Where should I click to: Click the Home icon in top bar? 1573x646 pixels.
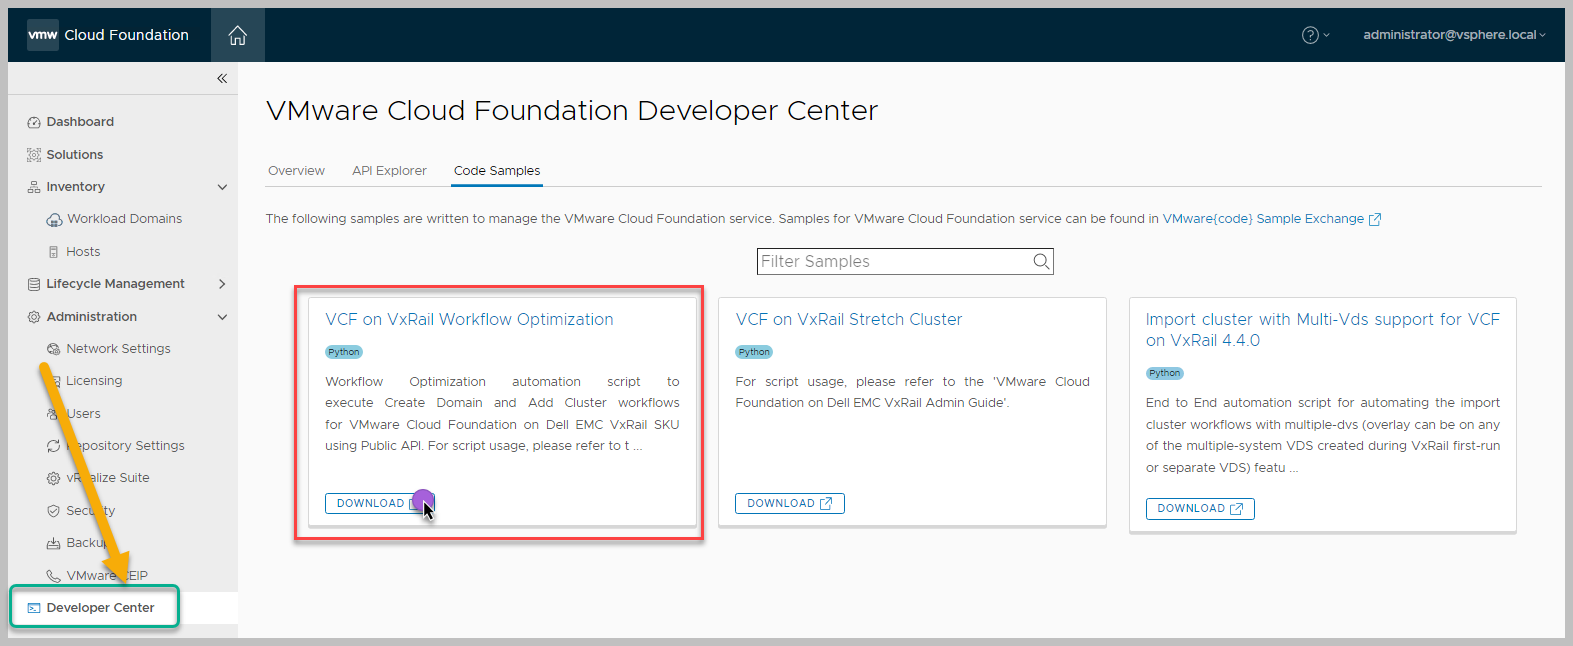[x=237, y=36]
